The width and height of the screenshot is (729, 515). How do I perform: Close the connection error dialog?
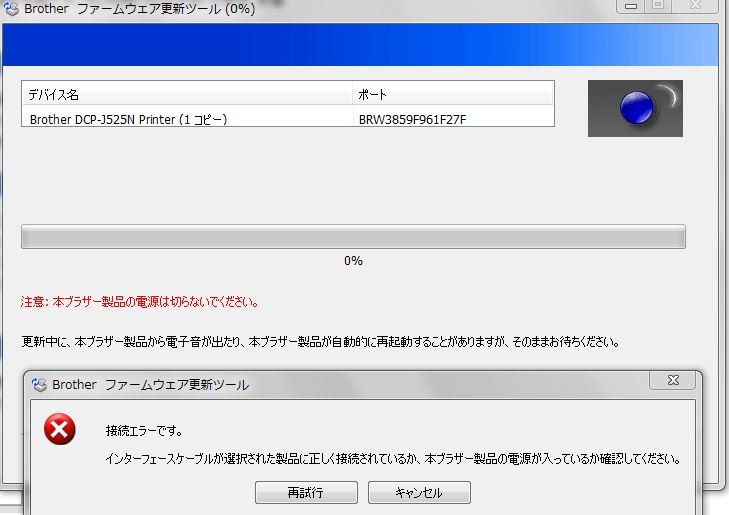[x=673, y=380]
